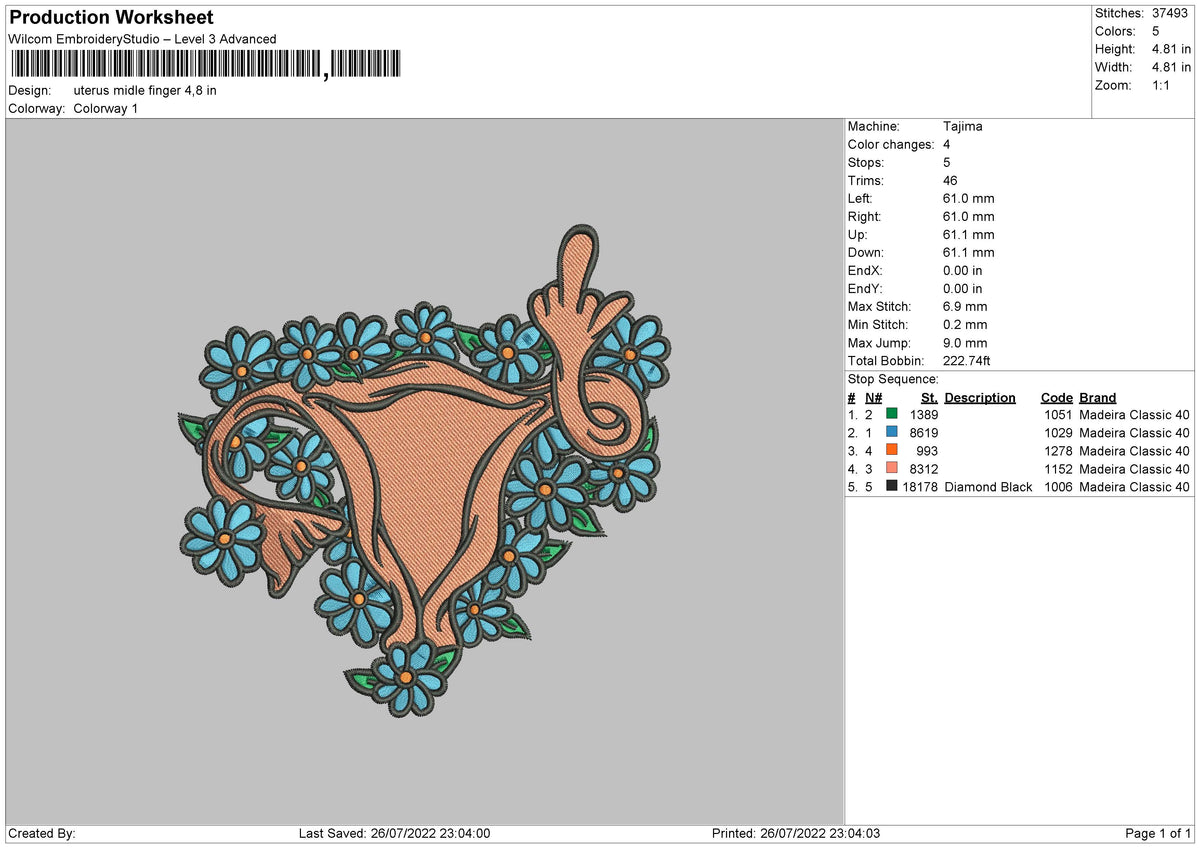Click the Page 1 of 1 label
This screenshot has height=848, width=1200.
point(1155,832)
